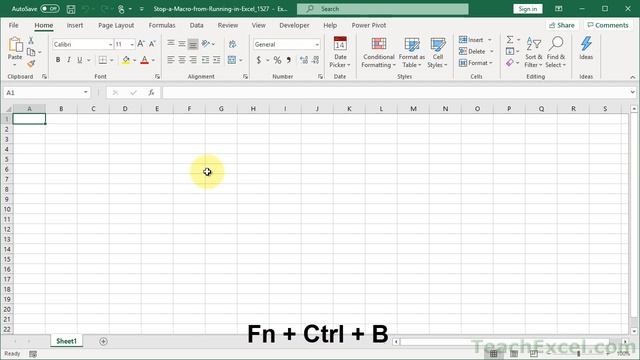Switch to the Power Pivot tab

(x=369, y=25)
